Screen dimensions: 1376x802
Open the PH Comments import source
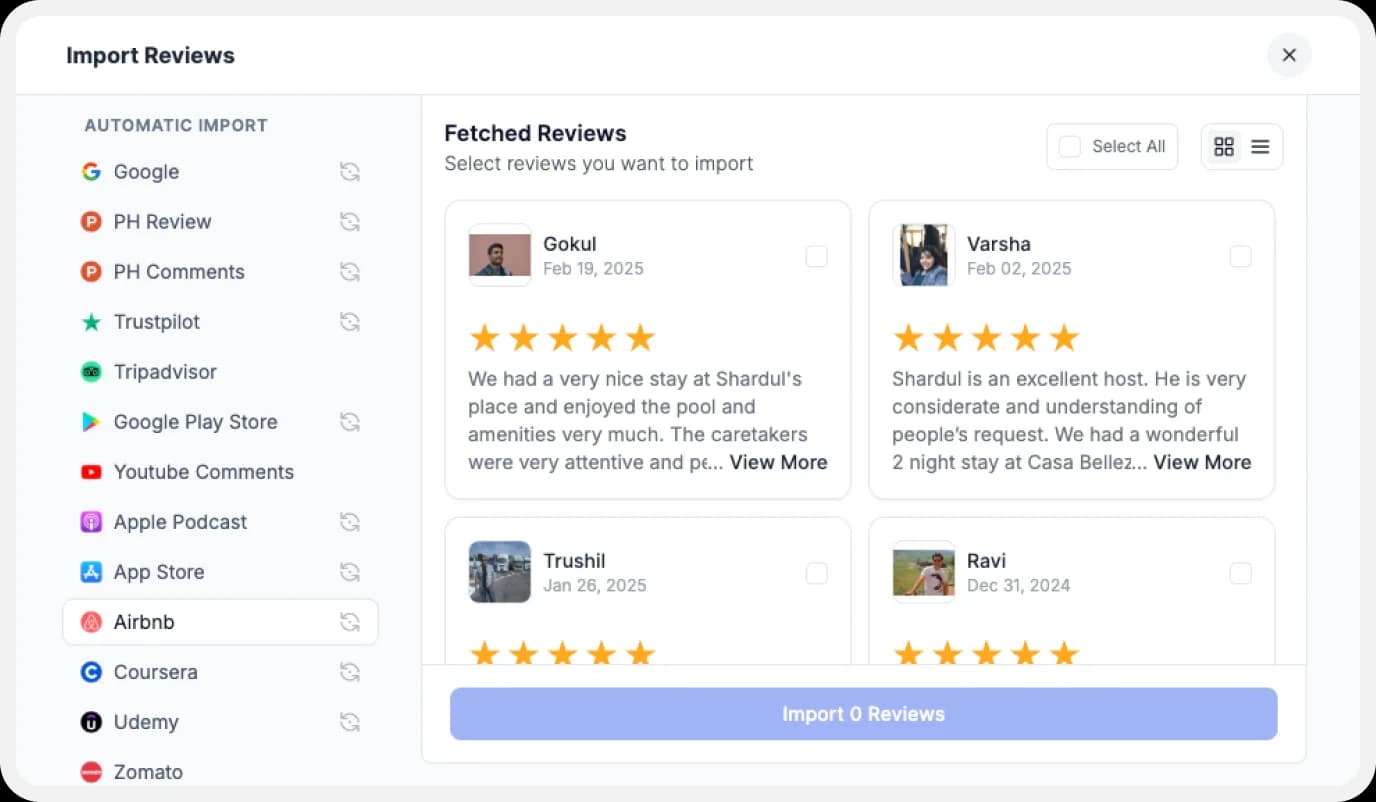click(179, 271)
